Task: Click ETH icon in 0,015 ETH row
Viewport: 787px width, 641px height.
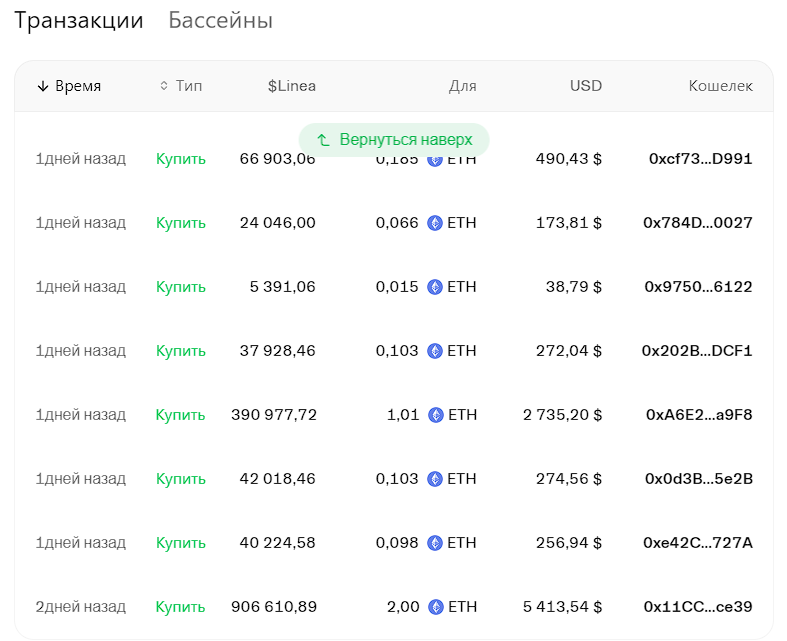Action: click(x=435, y=287)
